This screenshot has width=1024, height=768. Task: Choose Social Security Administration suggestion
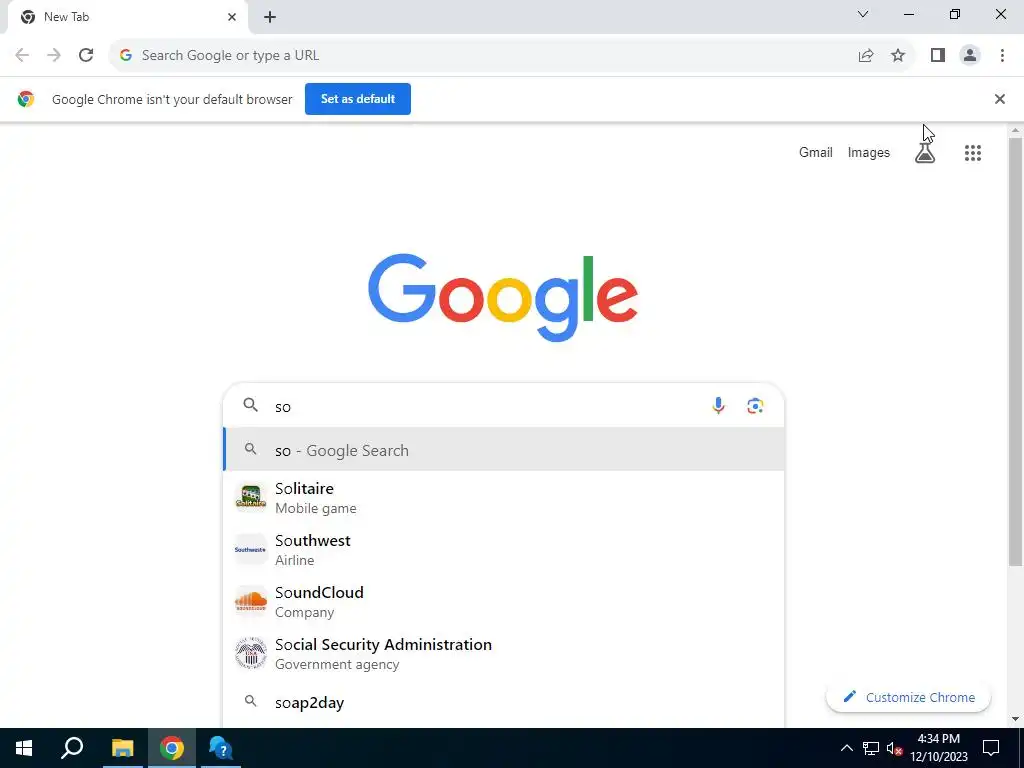coord(504,653)
